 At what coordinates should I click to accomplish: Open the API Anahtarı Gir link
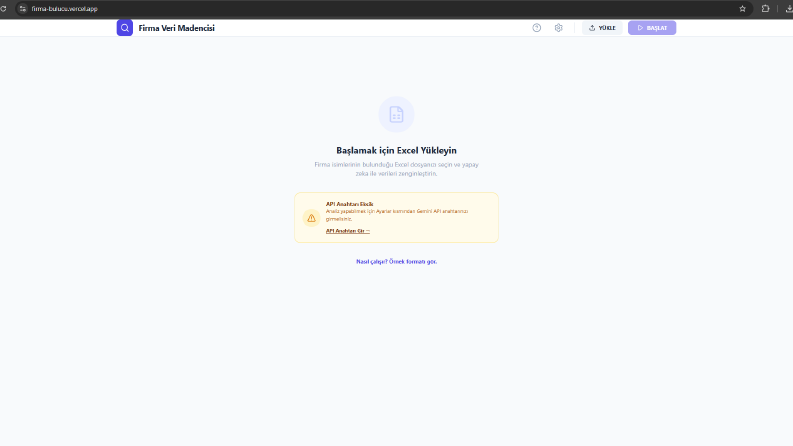[348, 231]
